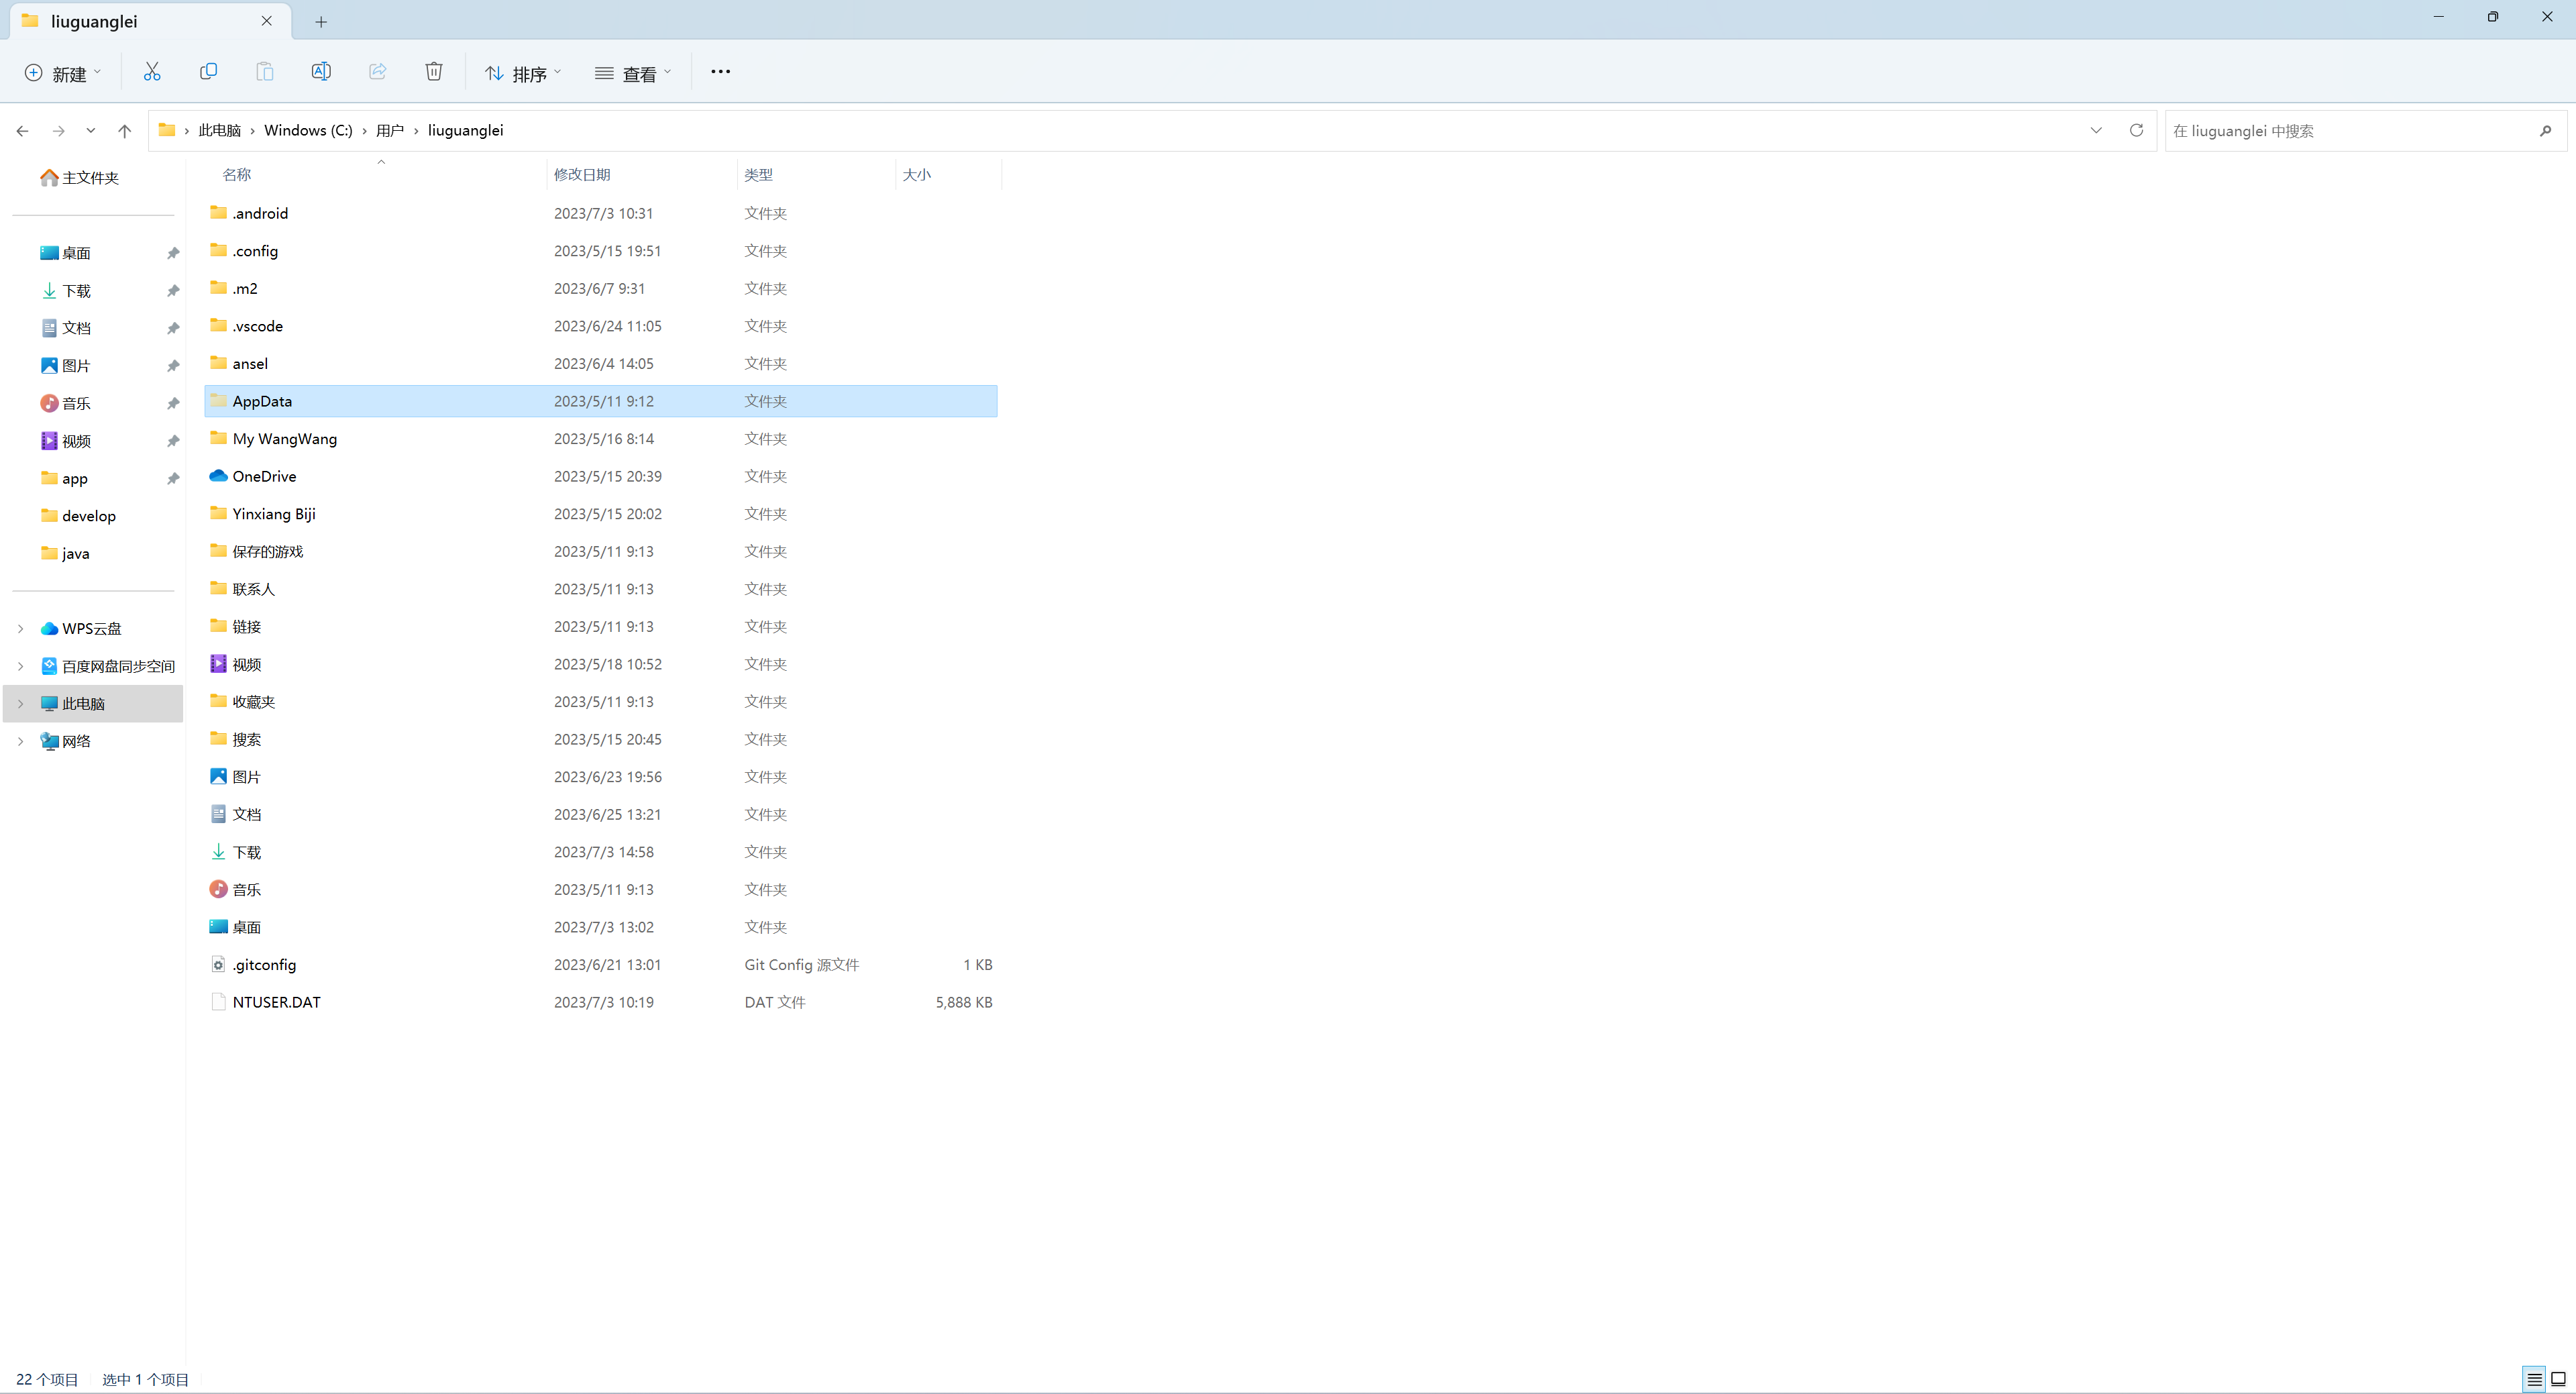This screenshot has height=1394, width=2576.
Task: Select the 视频 folder in file list
Action: 601,664
